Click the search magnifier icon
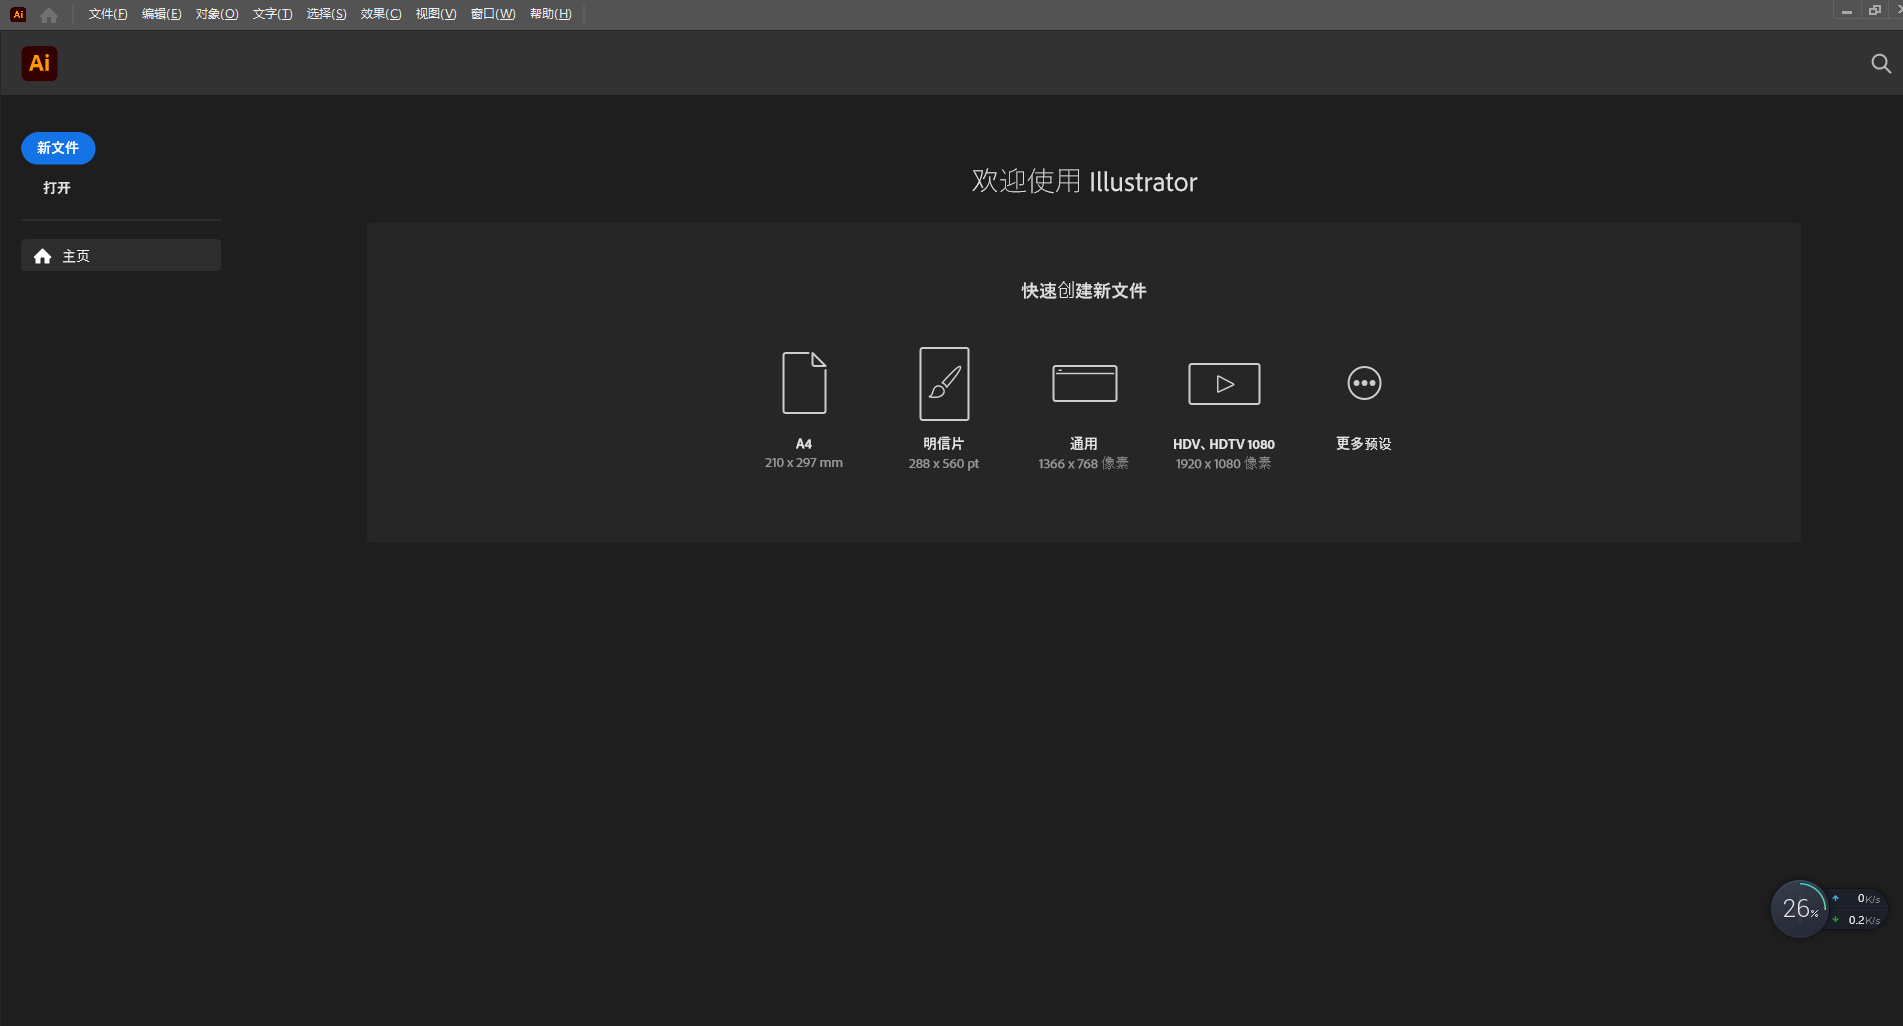This screenshot has width=1903, height=1026. pos(1880,64)
